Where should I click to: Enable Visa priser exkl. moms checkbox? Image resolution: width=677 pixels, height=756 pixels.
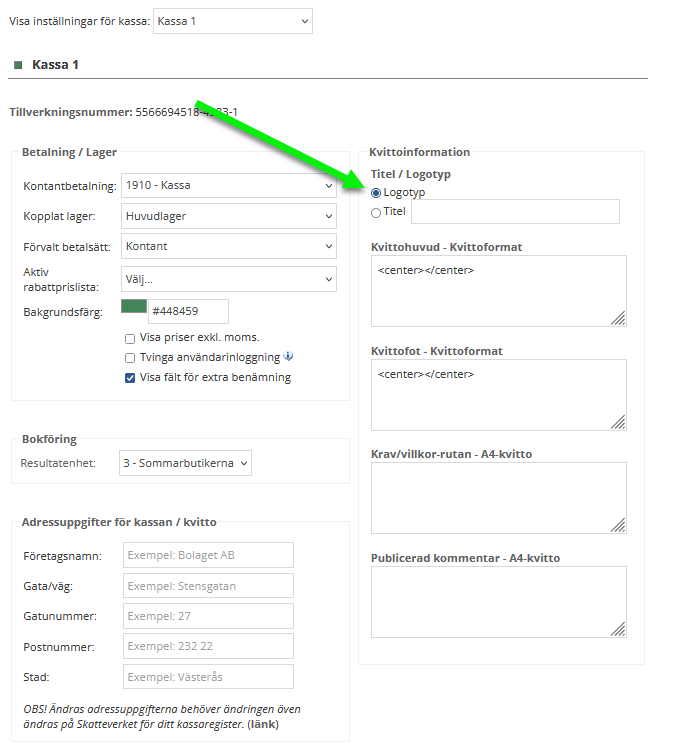tap(130, 338)
